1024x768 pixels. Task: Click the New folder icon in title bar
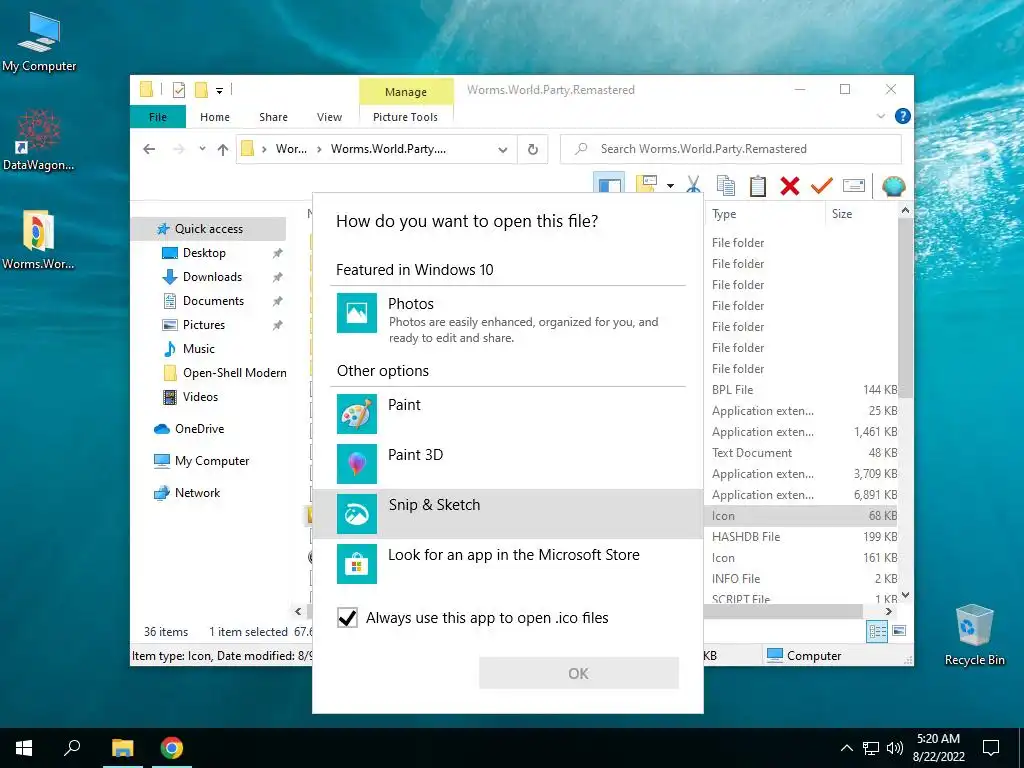(202, 89)
